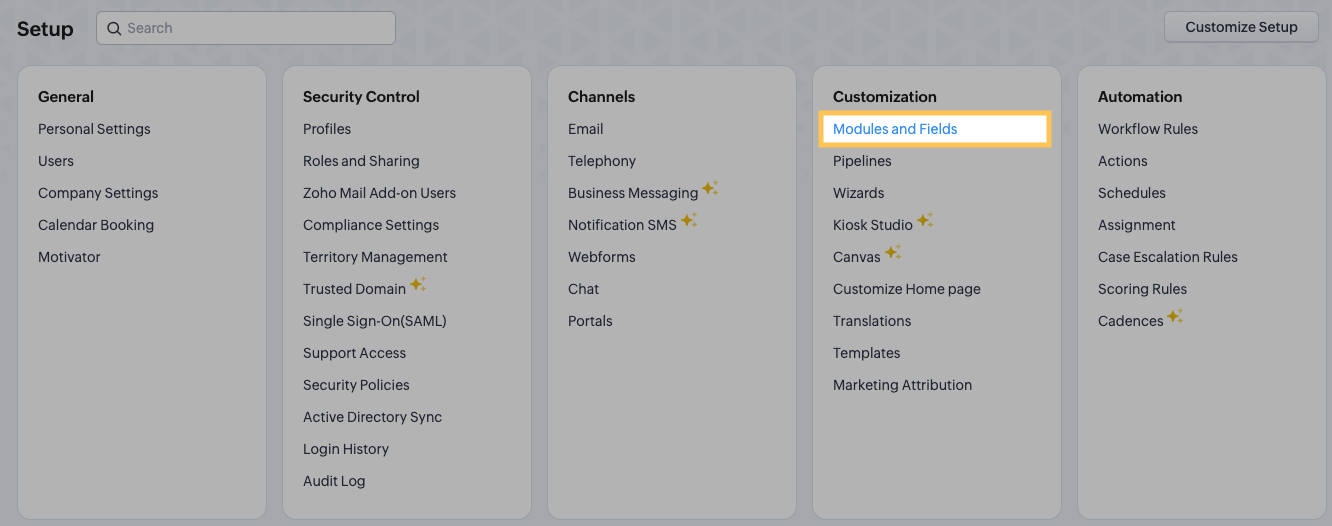Image resolution: width=1332 pixels, height=526 pixels.
Task: Open Case Escalation Rules
Action: point(1168,257)
